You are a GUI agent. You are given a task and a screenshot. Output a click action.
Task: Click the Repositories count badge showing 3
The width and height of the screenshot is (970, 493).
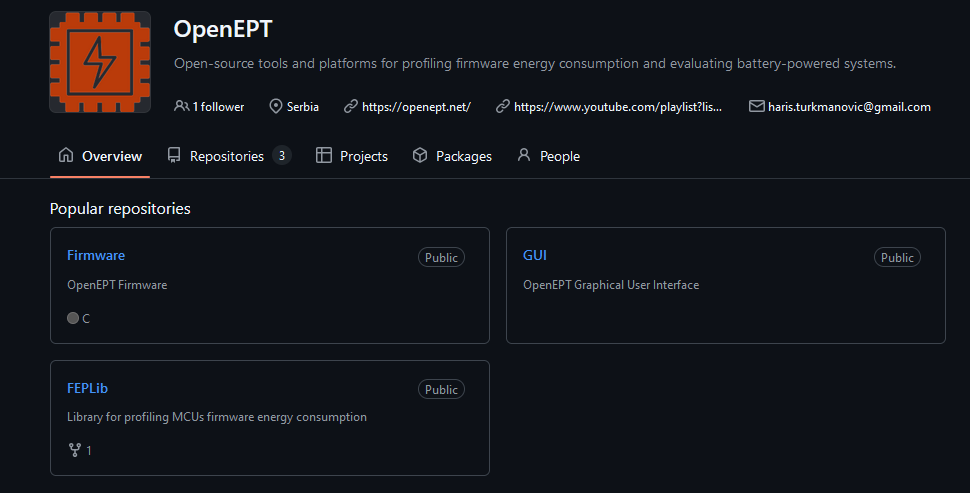click(x=282, y=156)
